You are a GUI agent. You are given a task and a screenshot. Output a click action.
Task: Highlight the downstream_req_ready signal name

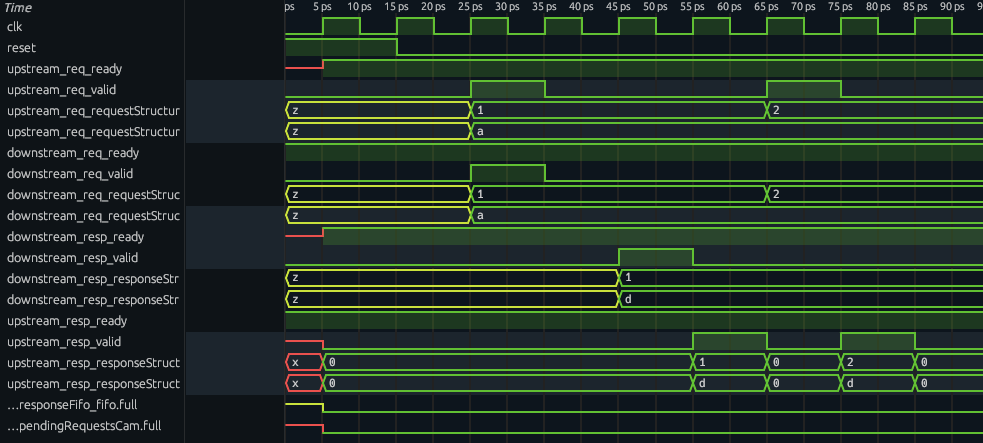point(72,153)
